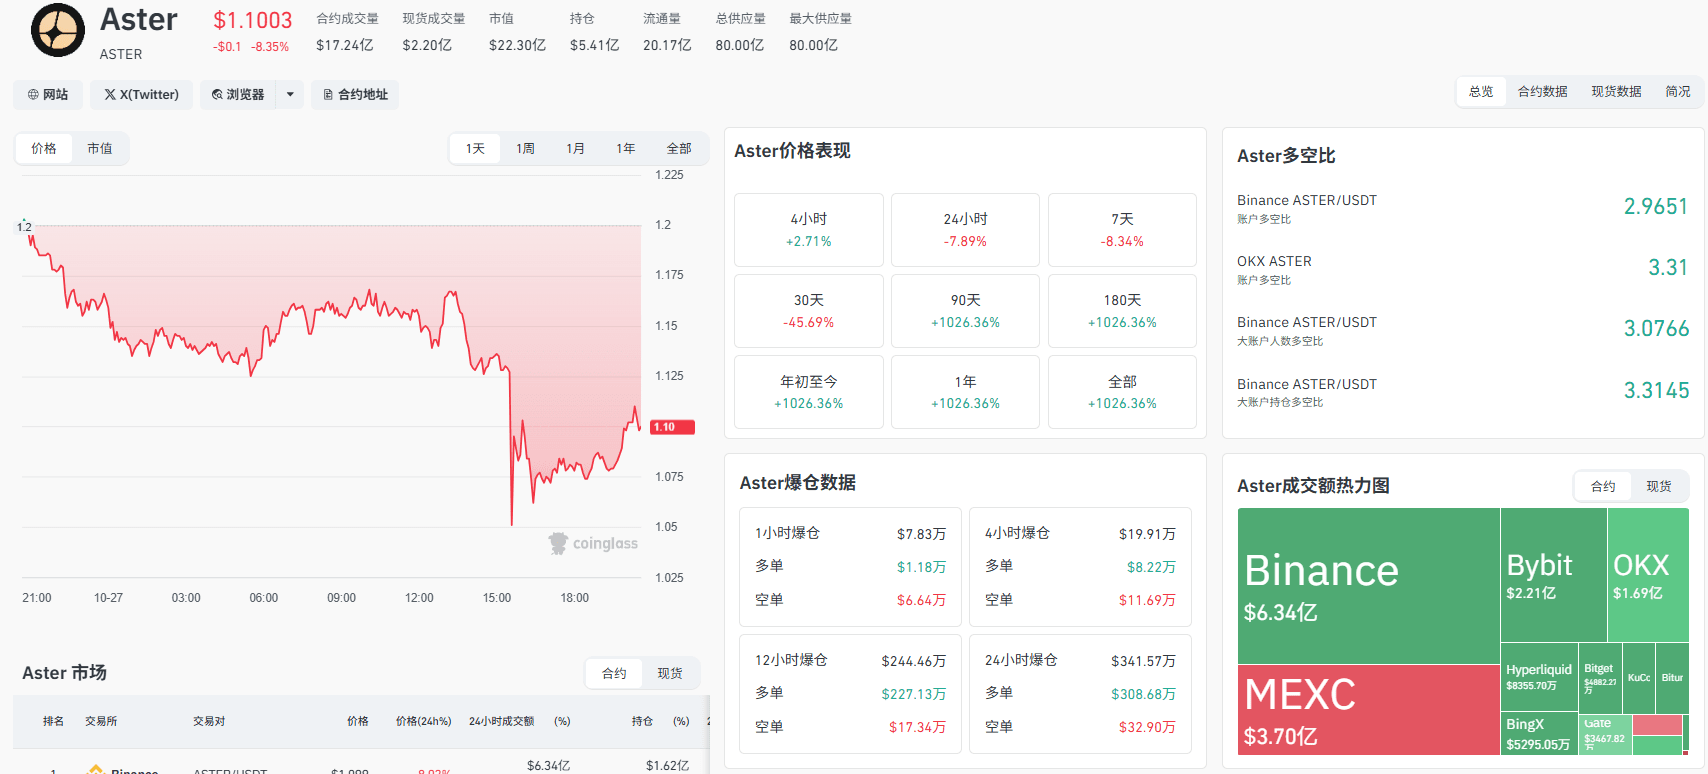This screenshot has height=774, width=1708.
Task: Click the Bitget heatmap block
Action: tap(1600, 677)
